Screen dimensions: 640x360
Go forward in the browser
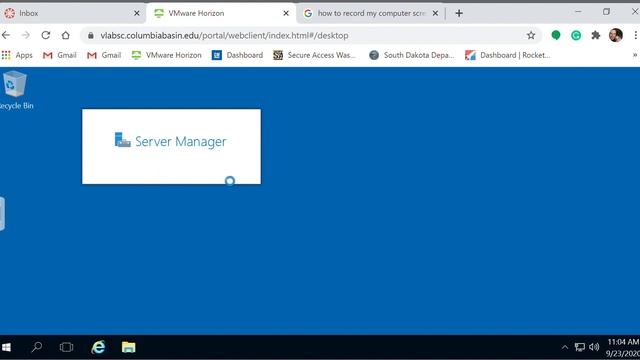point(26,36)
